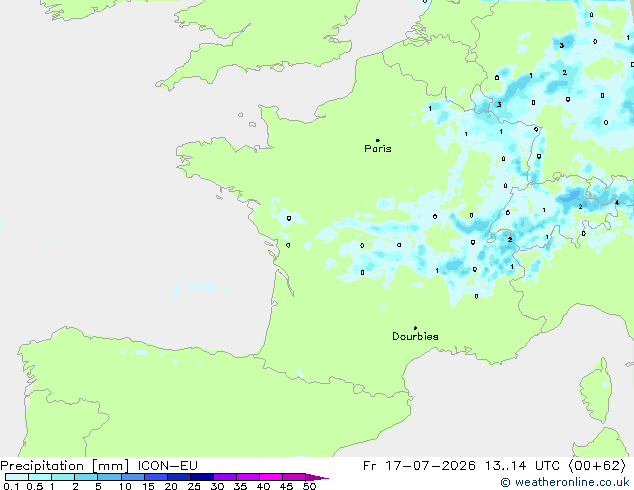The image size is (634, 490).
Task: Click the Paris city label
Action: (x=378, y=149)
